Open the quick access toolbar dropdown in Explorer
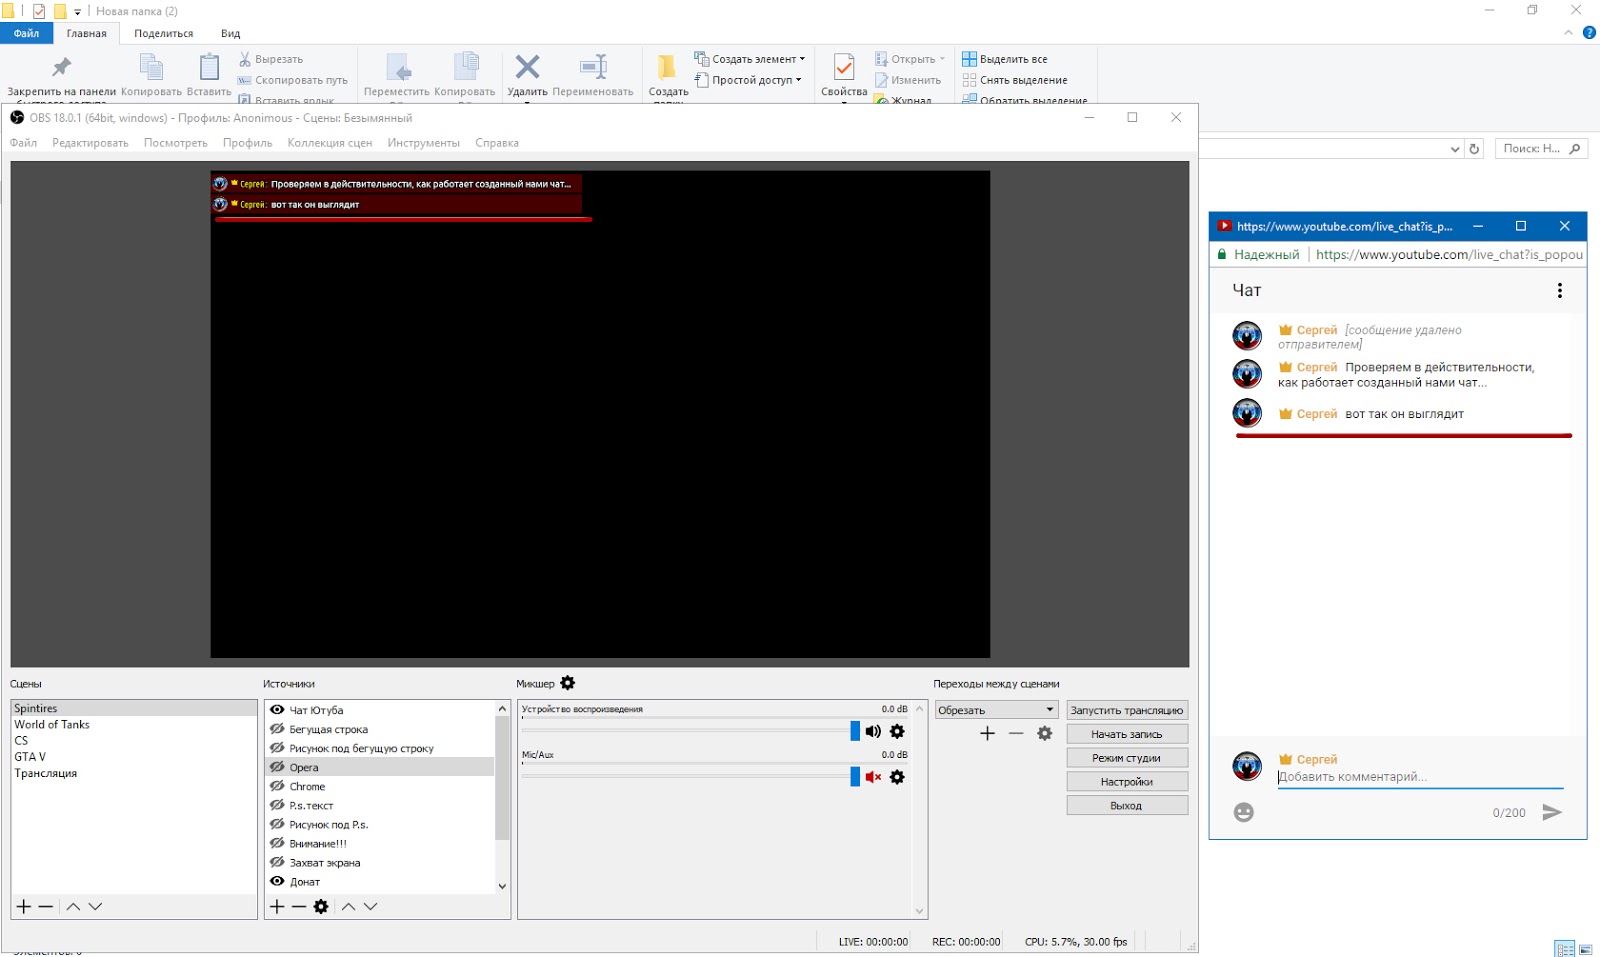Image resolution: width=1600 pixels, height=957 pixels. (x=77, y=12)
